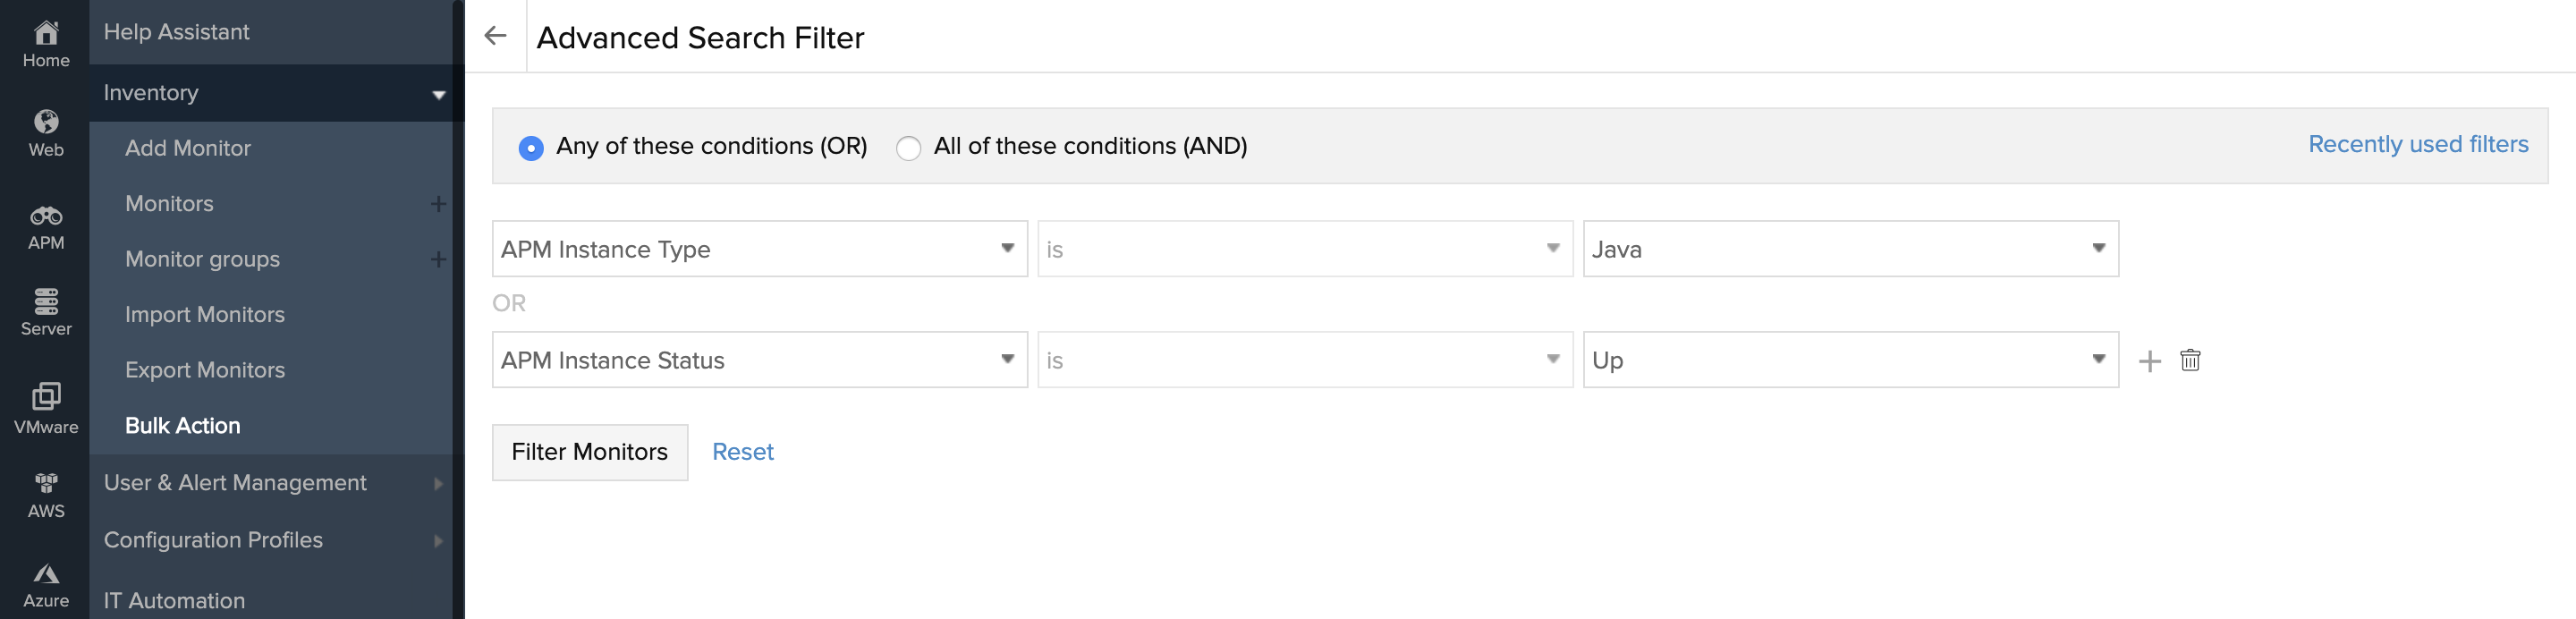Screen dimensions: 2576x619
Task: Add another filter condition with plus icon
Action: (2149, 361)
